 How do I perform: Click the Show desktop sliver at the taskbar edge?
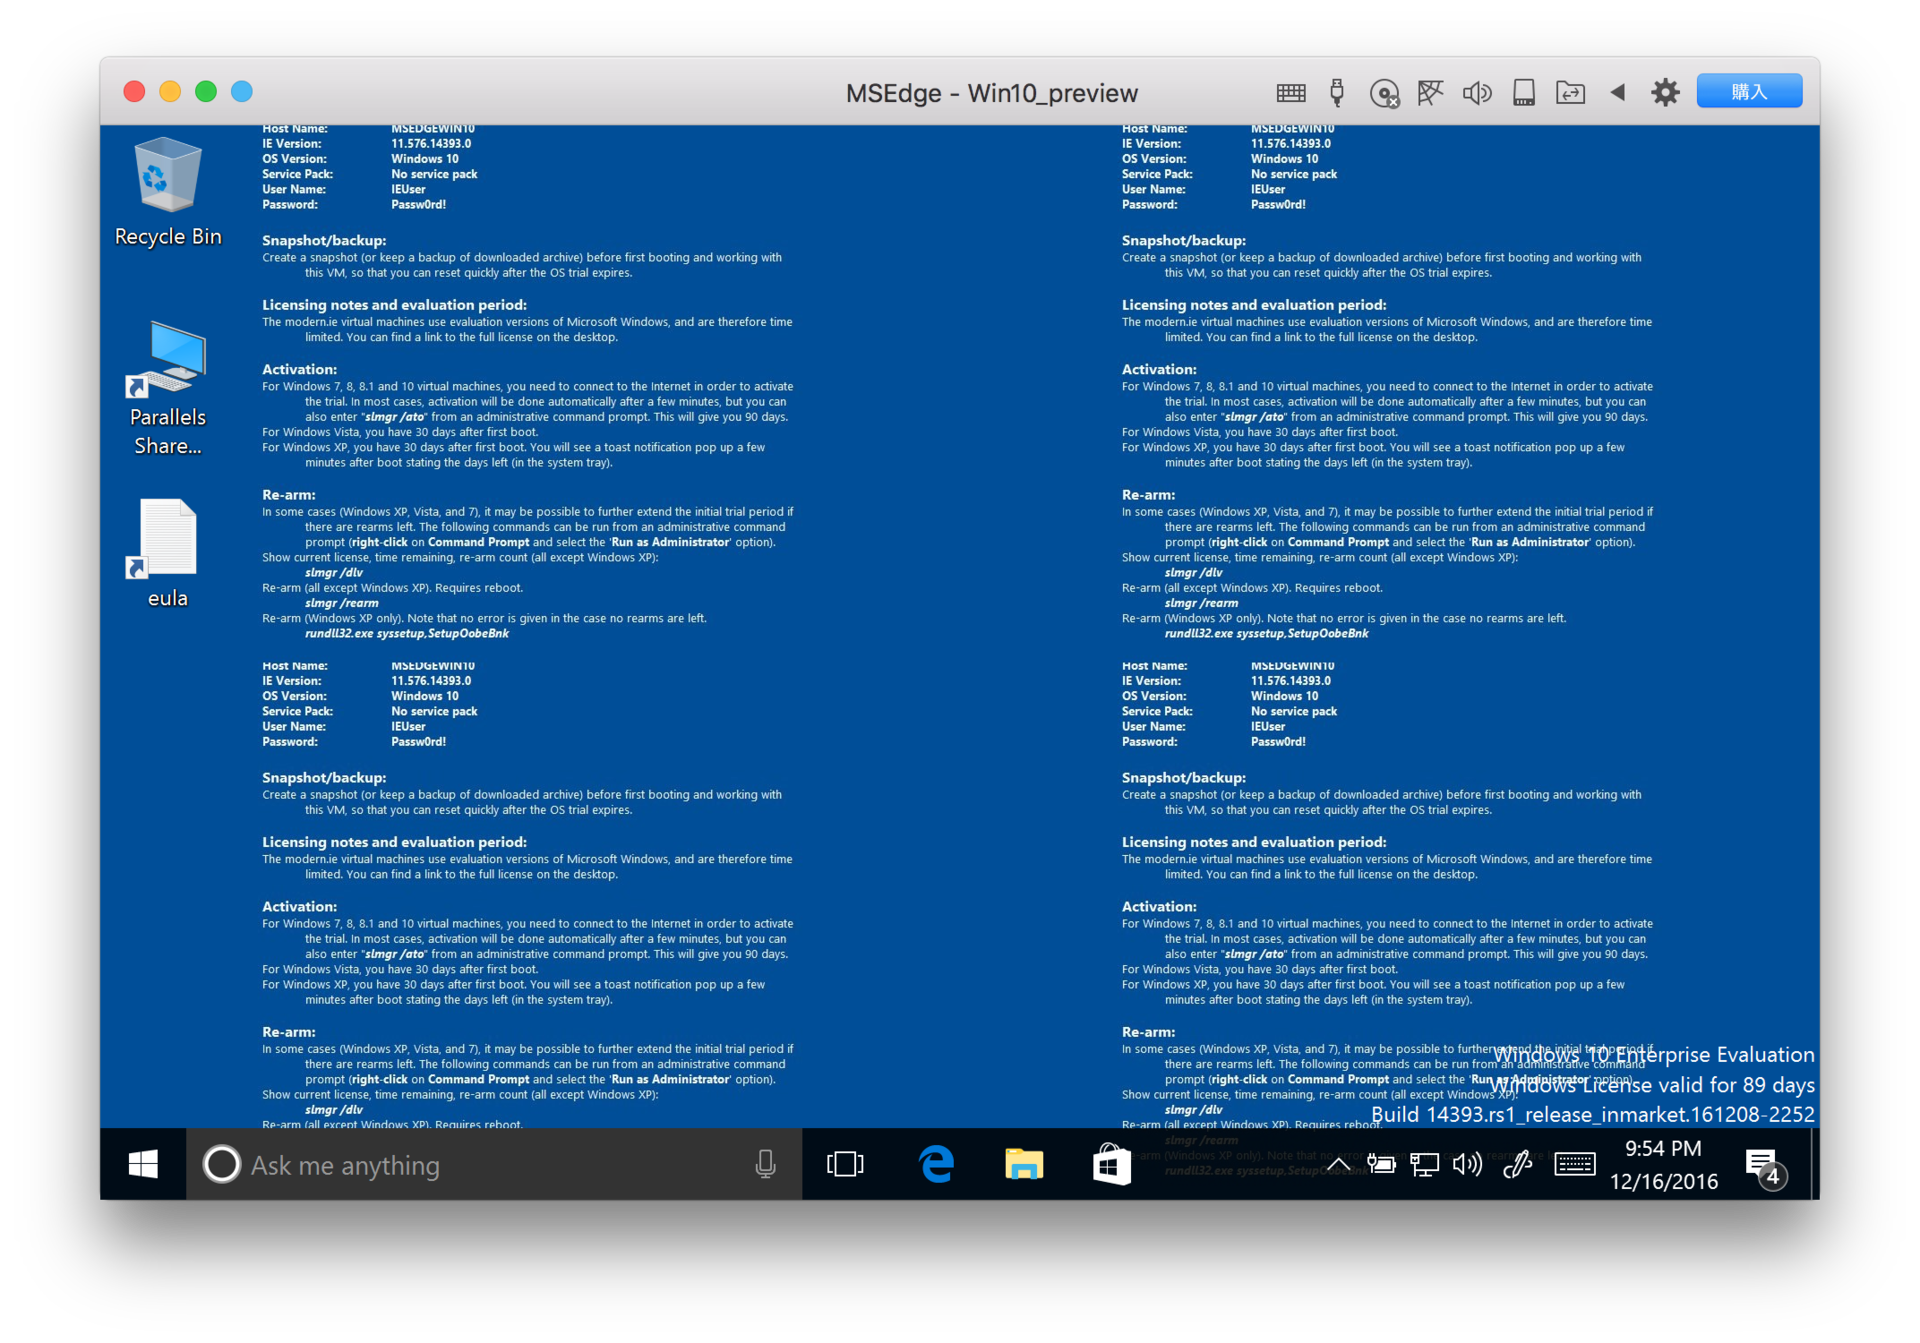pyautogui.click(x=1814, y=1164)
